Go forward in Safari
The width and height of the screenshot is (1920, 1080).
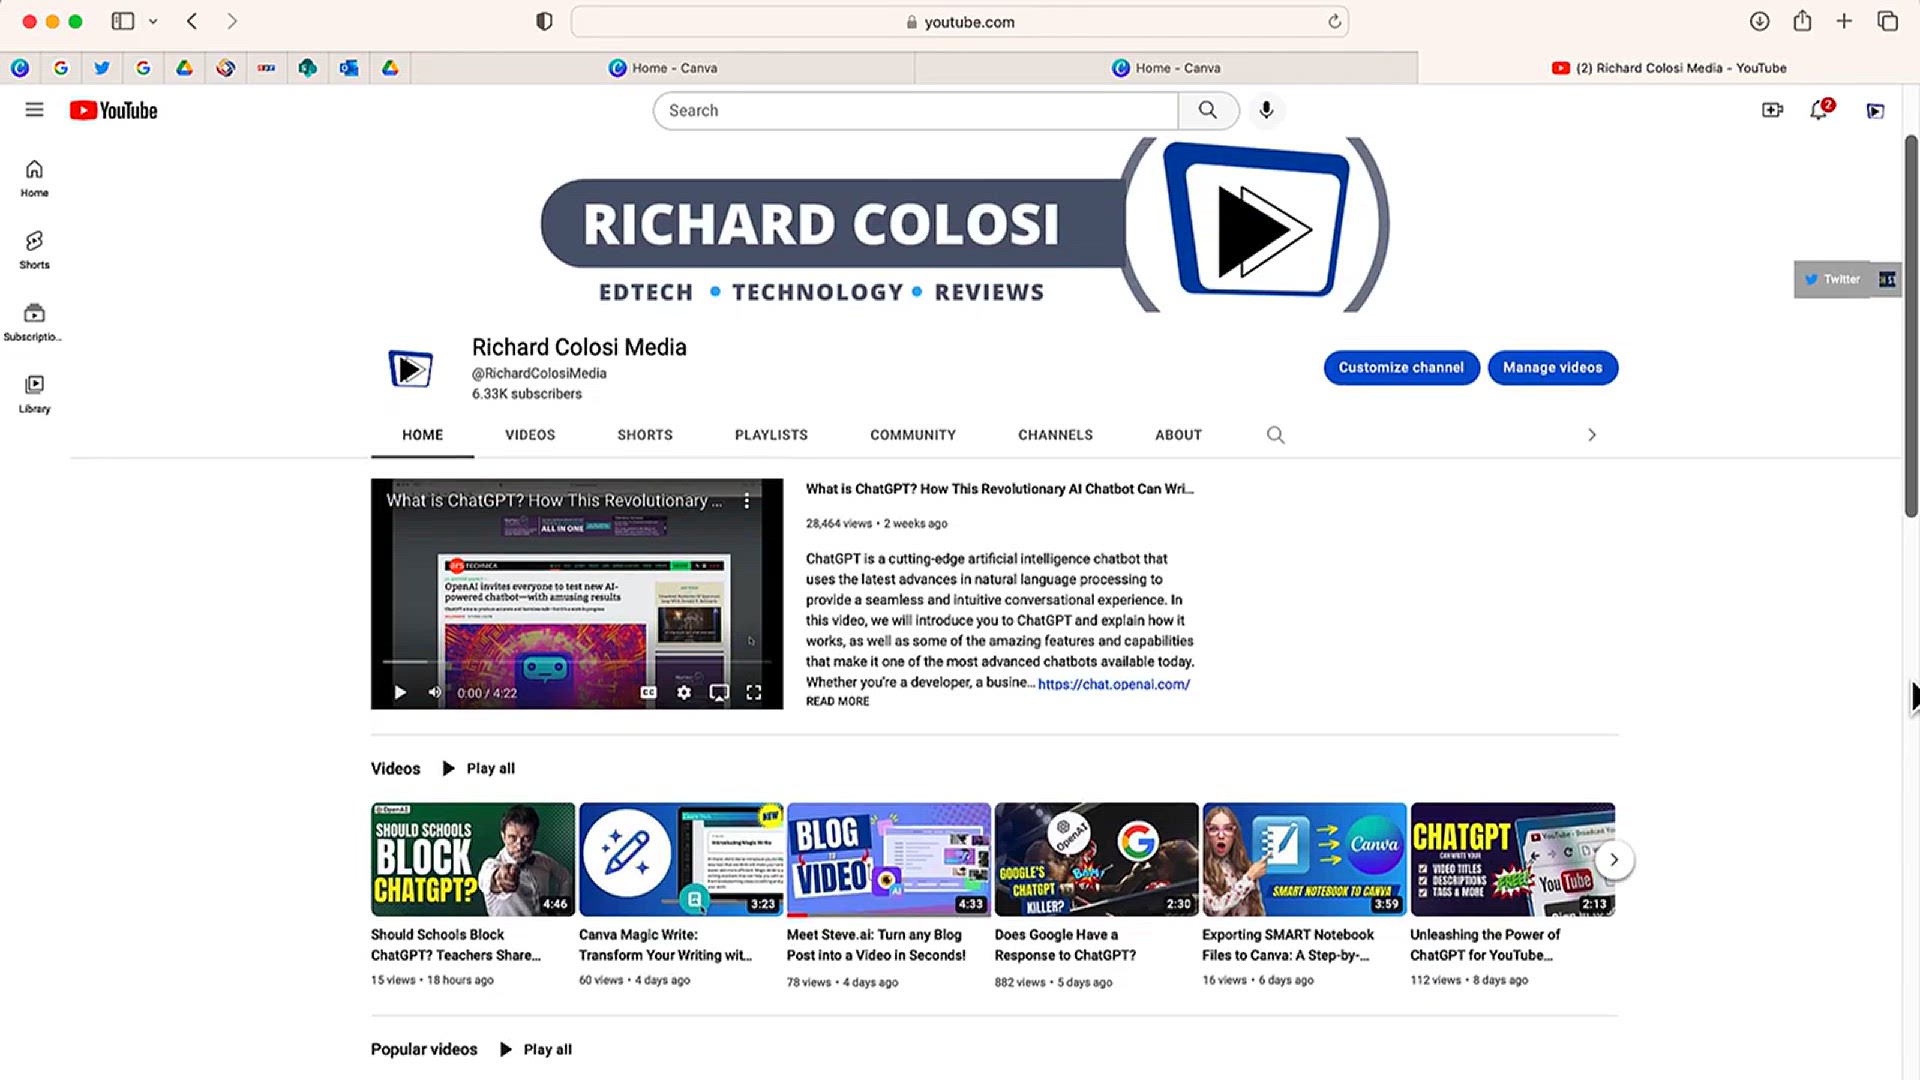[232, 21]
